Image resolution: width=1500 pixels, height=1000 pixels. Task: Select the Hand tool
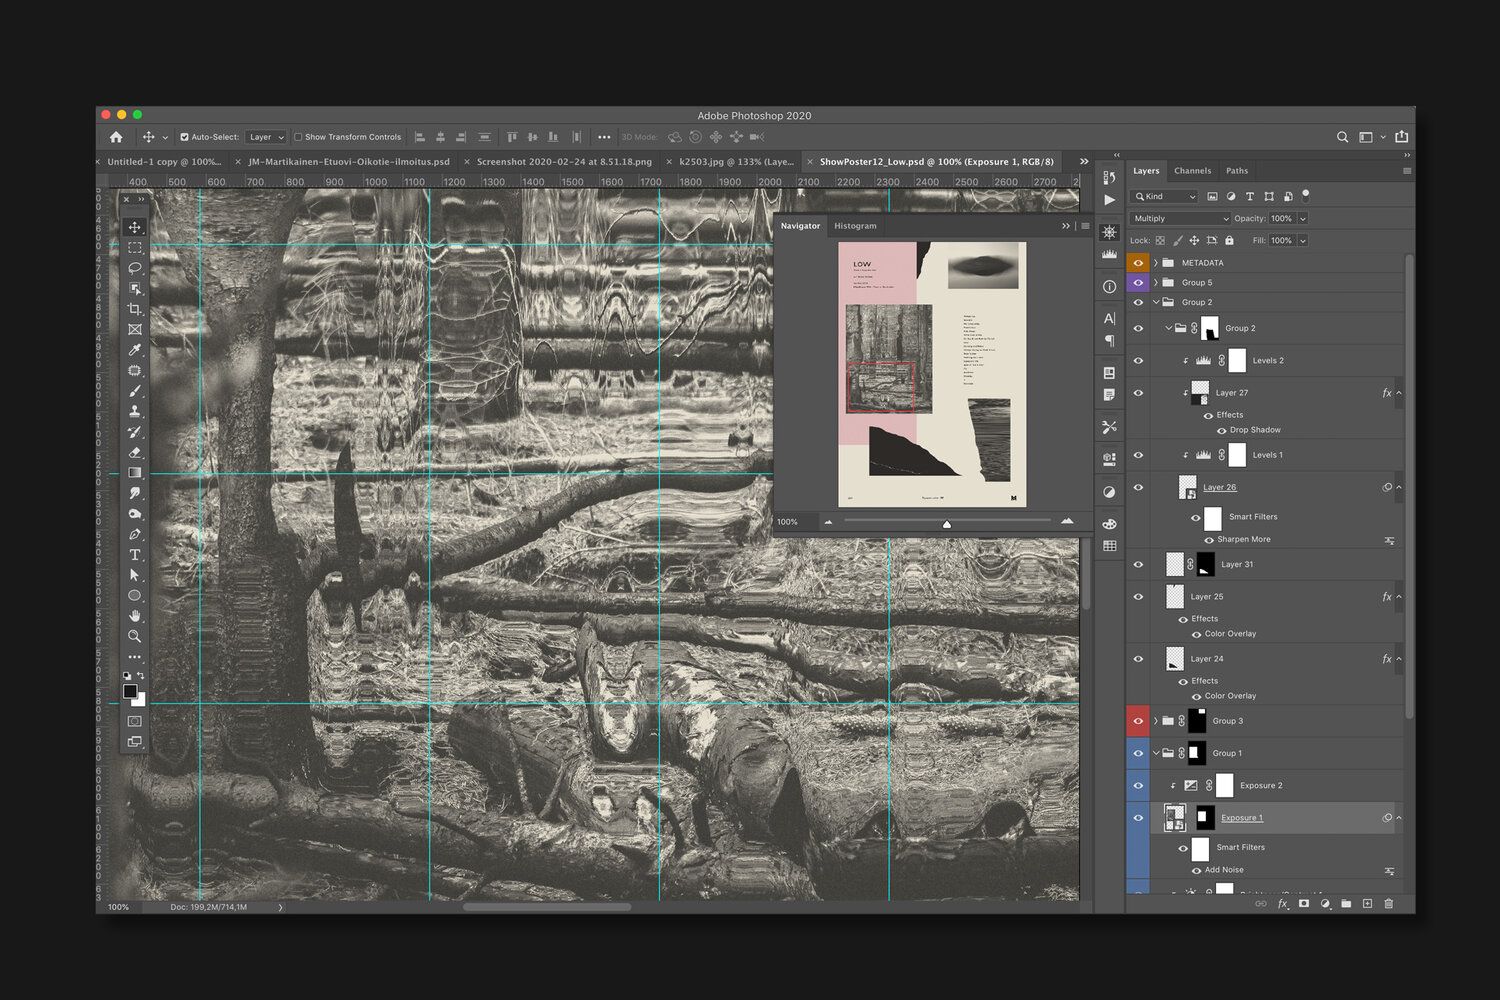coord(135,616)
